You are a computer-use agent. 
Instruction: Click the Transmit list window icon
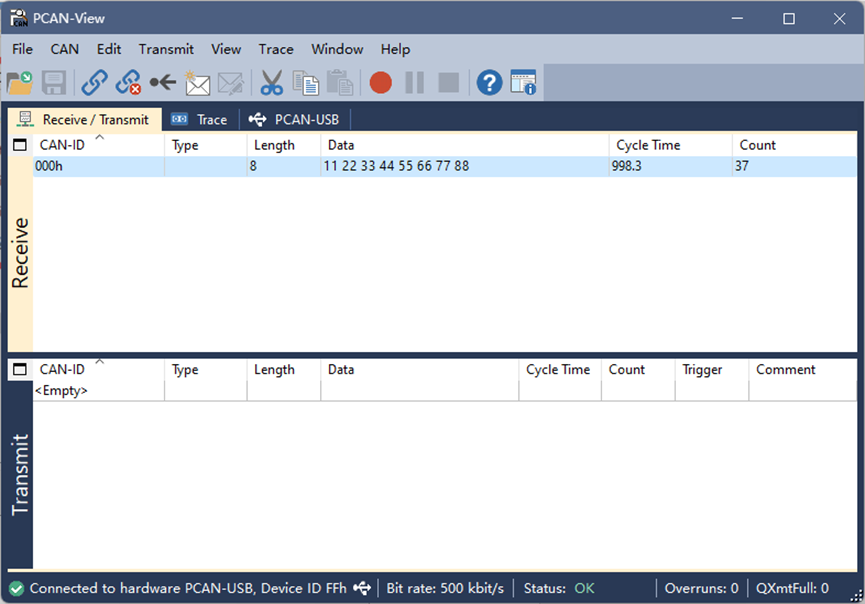(20, 369)
